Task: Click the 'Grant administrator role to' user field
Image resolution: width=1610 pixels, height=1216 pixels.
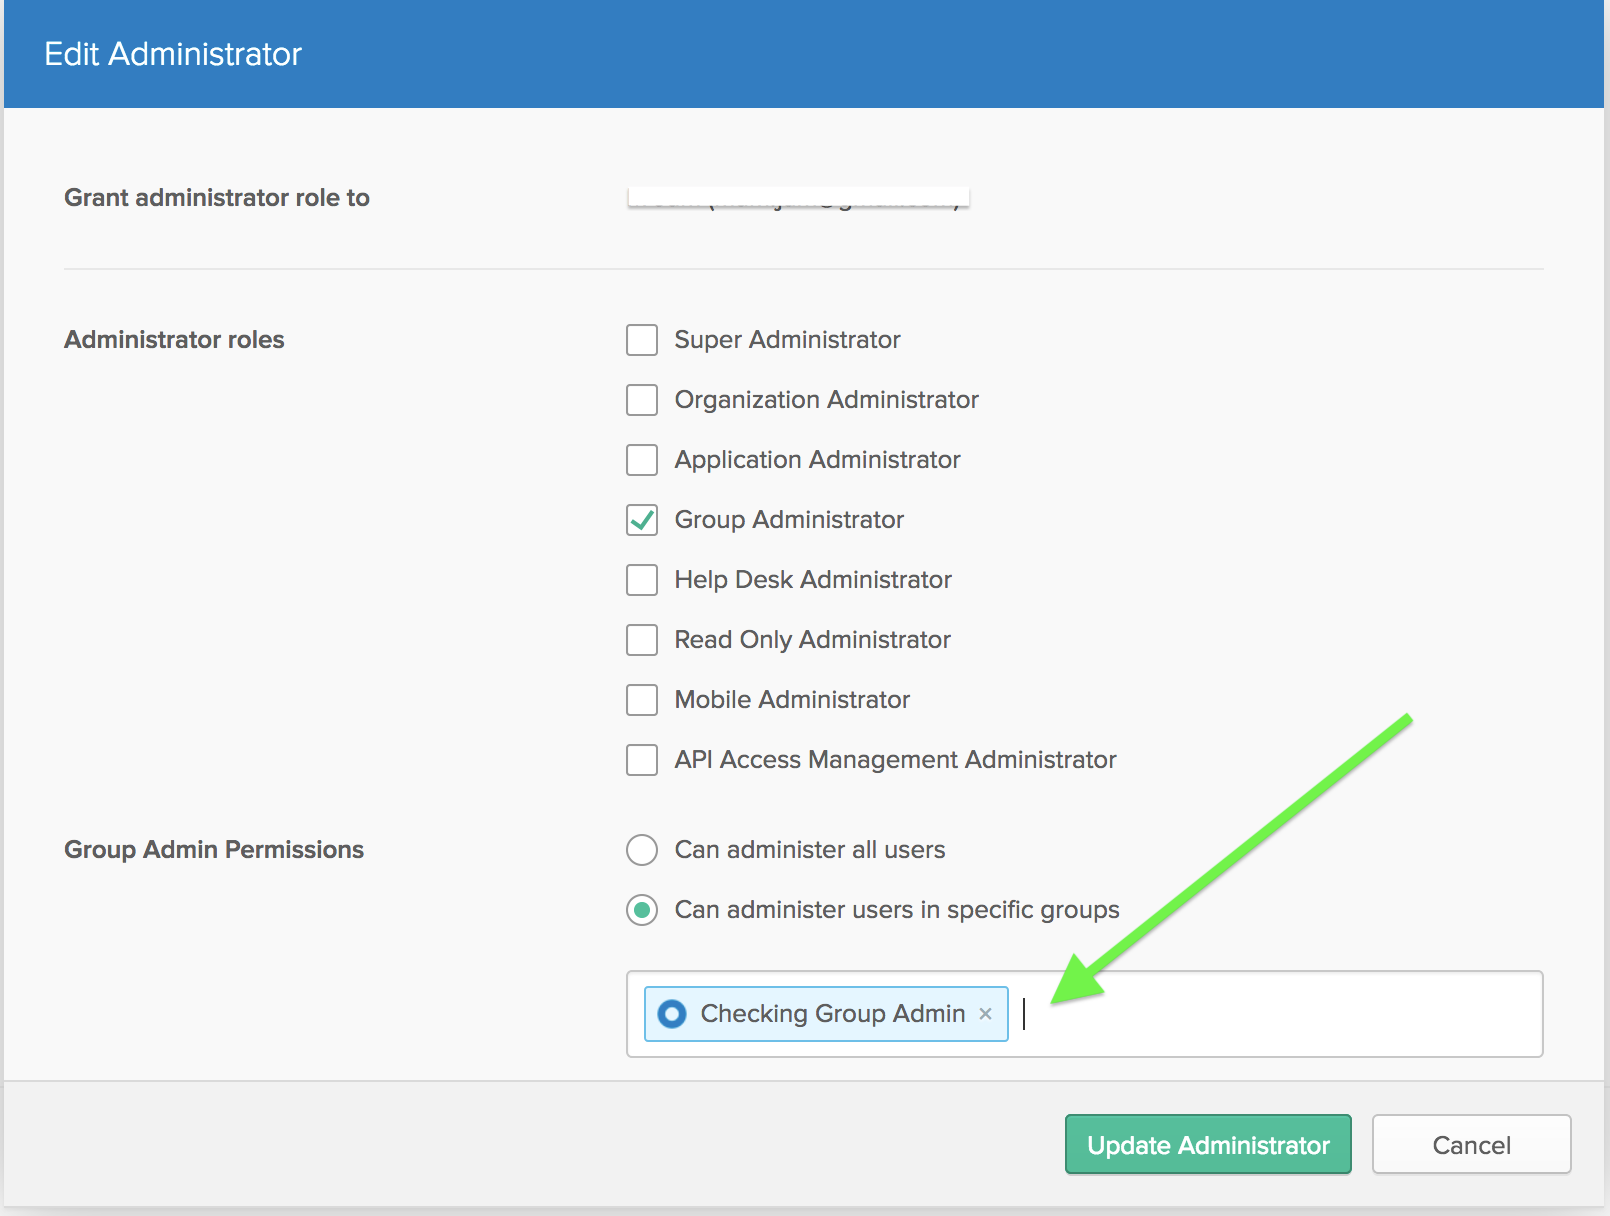Action: pos(798,198)
